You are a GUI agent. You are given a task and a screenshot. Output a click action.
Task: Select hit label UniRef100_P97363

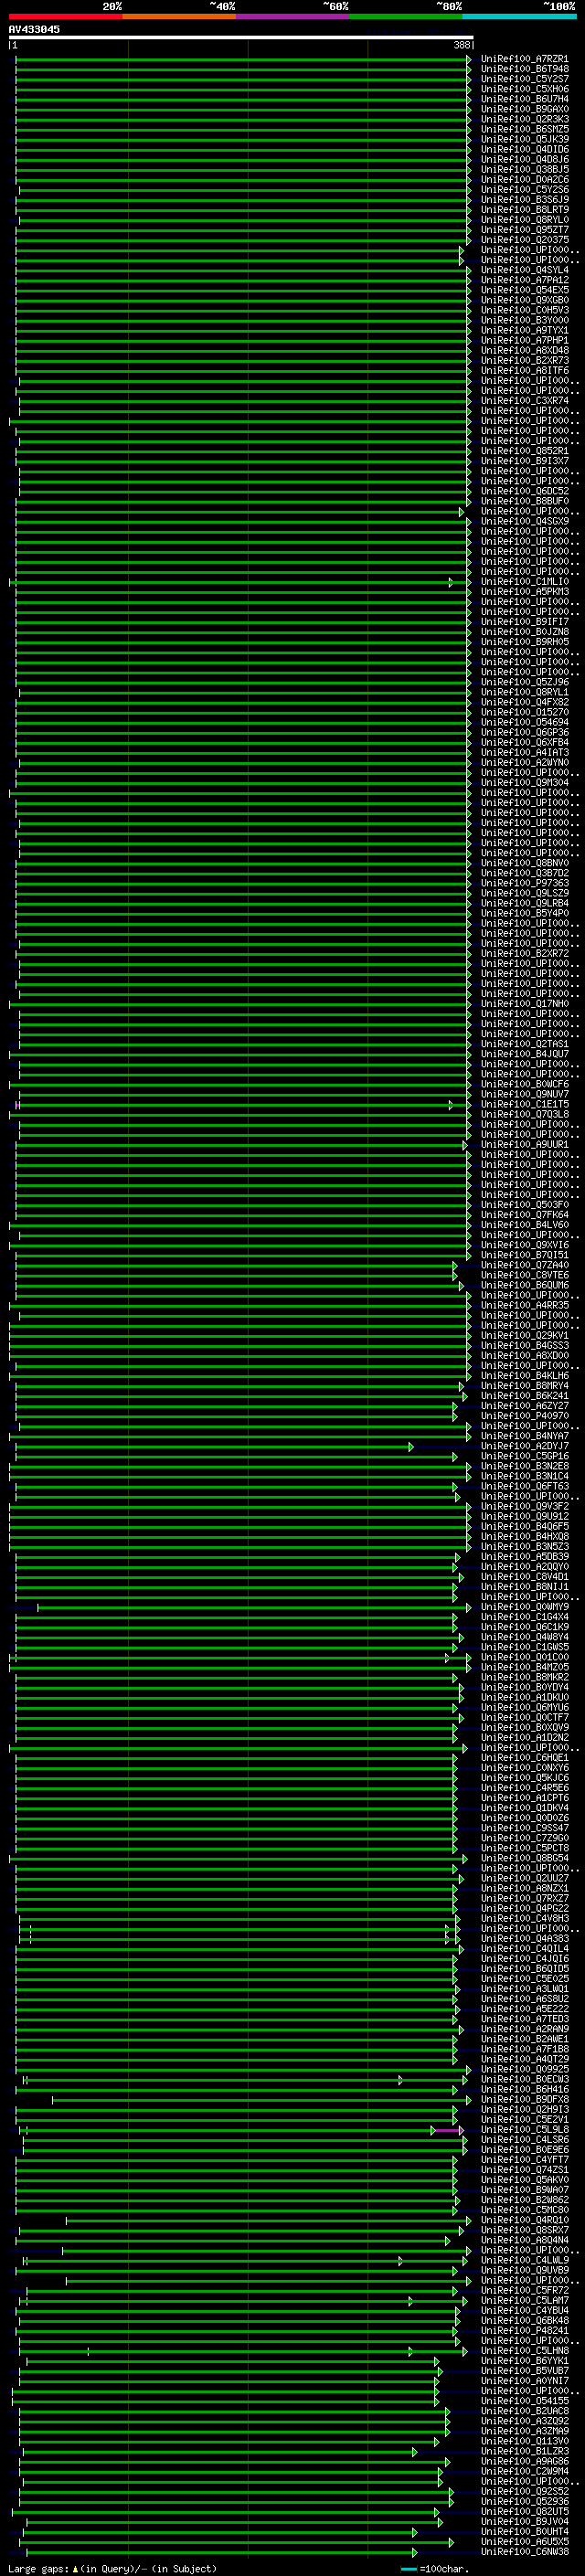pyautogui.click(x=524, y=883)
